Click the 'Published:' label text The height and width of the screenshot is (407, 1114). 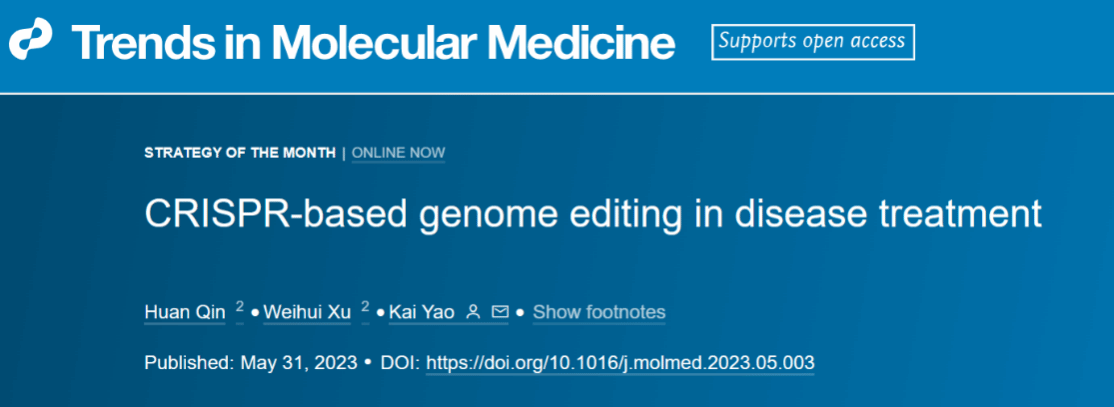pos(189,362)
